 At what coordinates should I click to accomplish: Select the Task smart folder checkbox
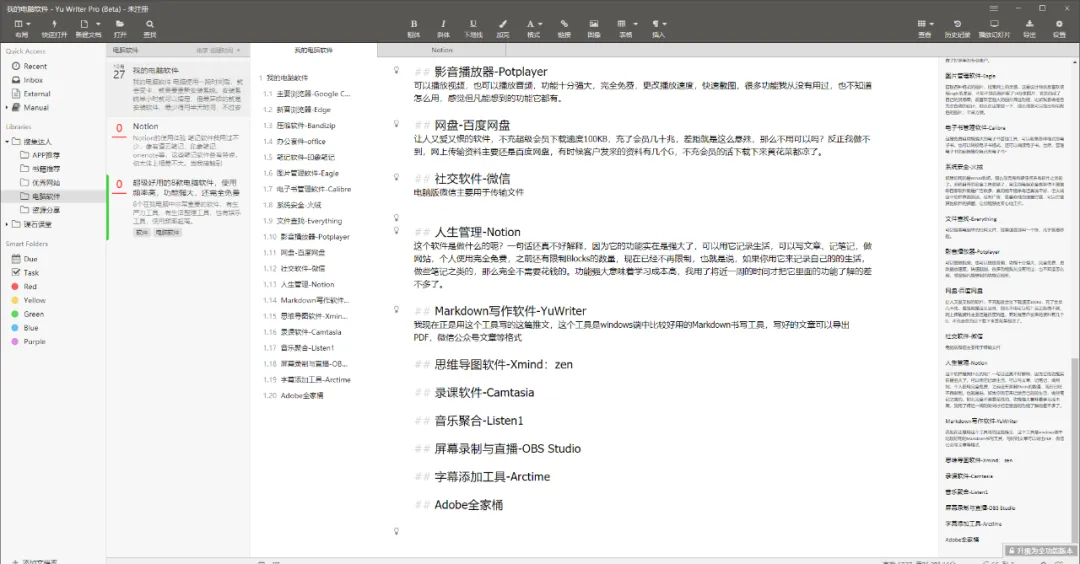click(x=16, y=273)
